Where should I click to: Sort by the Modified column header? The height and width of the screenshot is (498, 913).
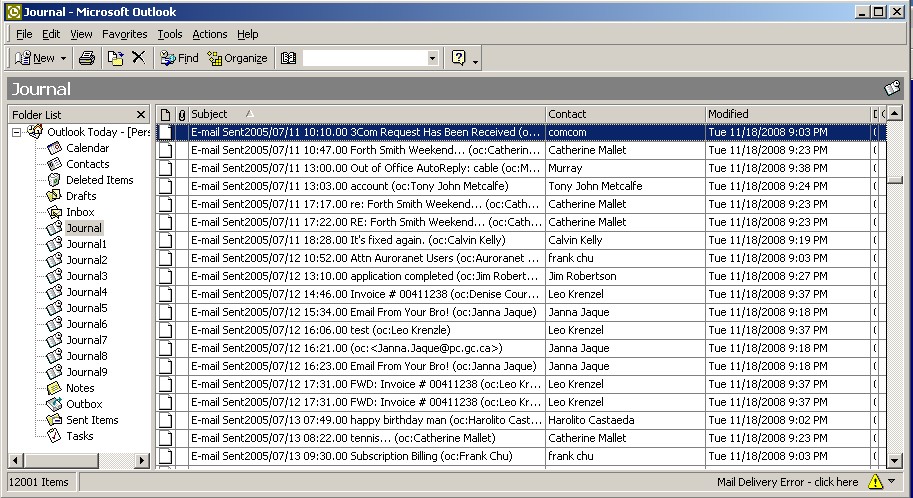click(788, 114)
